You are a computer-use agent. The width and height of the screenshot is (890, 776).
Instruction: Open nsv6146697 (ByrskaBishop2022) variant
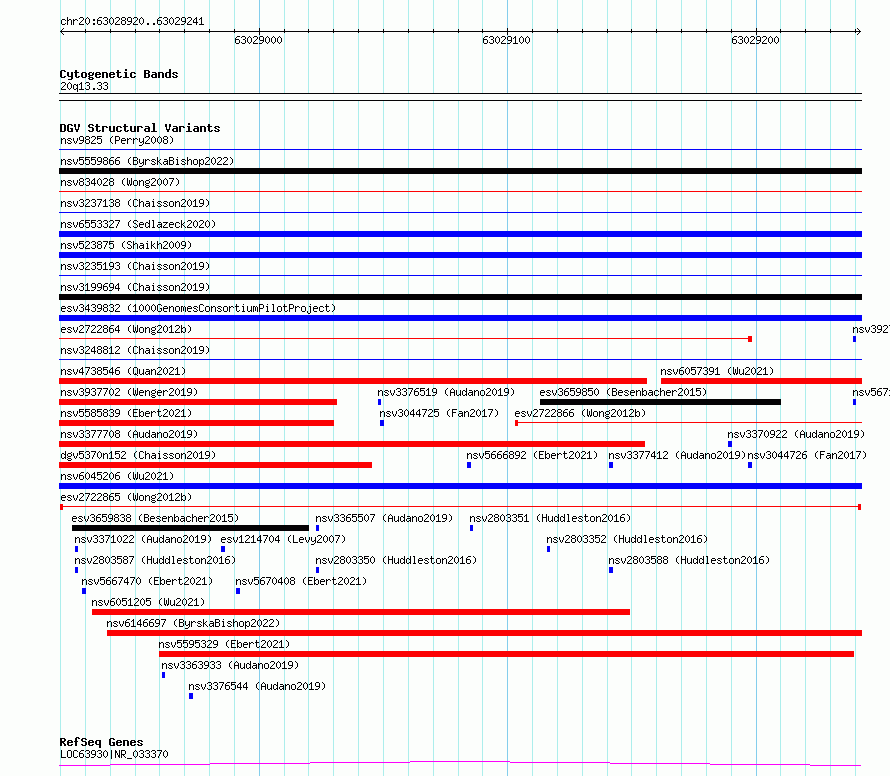tap(194, 623)
